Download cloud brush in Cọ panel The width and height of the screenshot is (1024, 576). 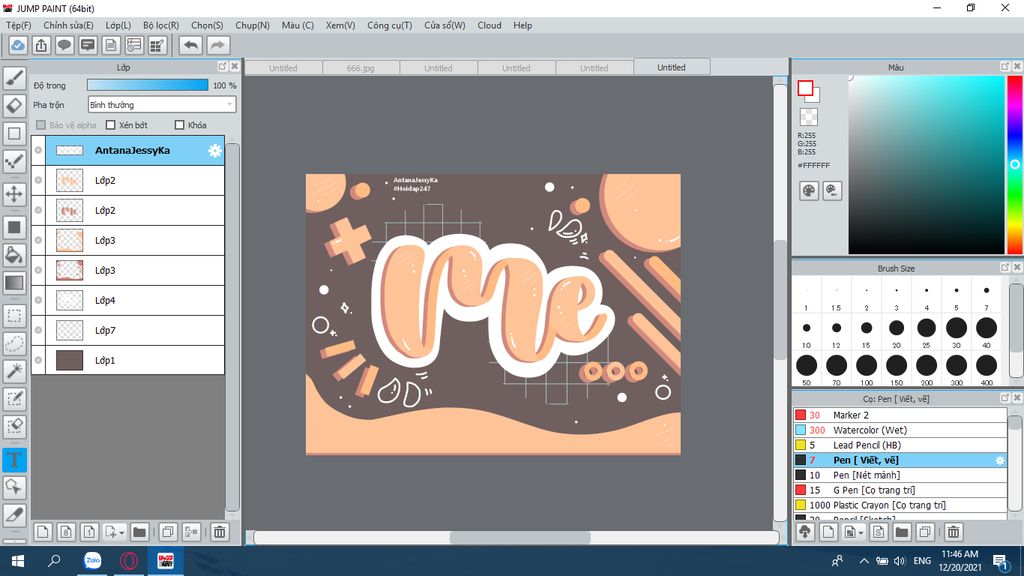coord(805,532)
